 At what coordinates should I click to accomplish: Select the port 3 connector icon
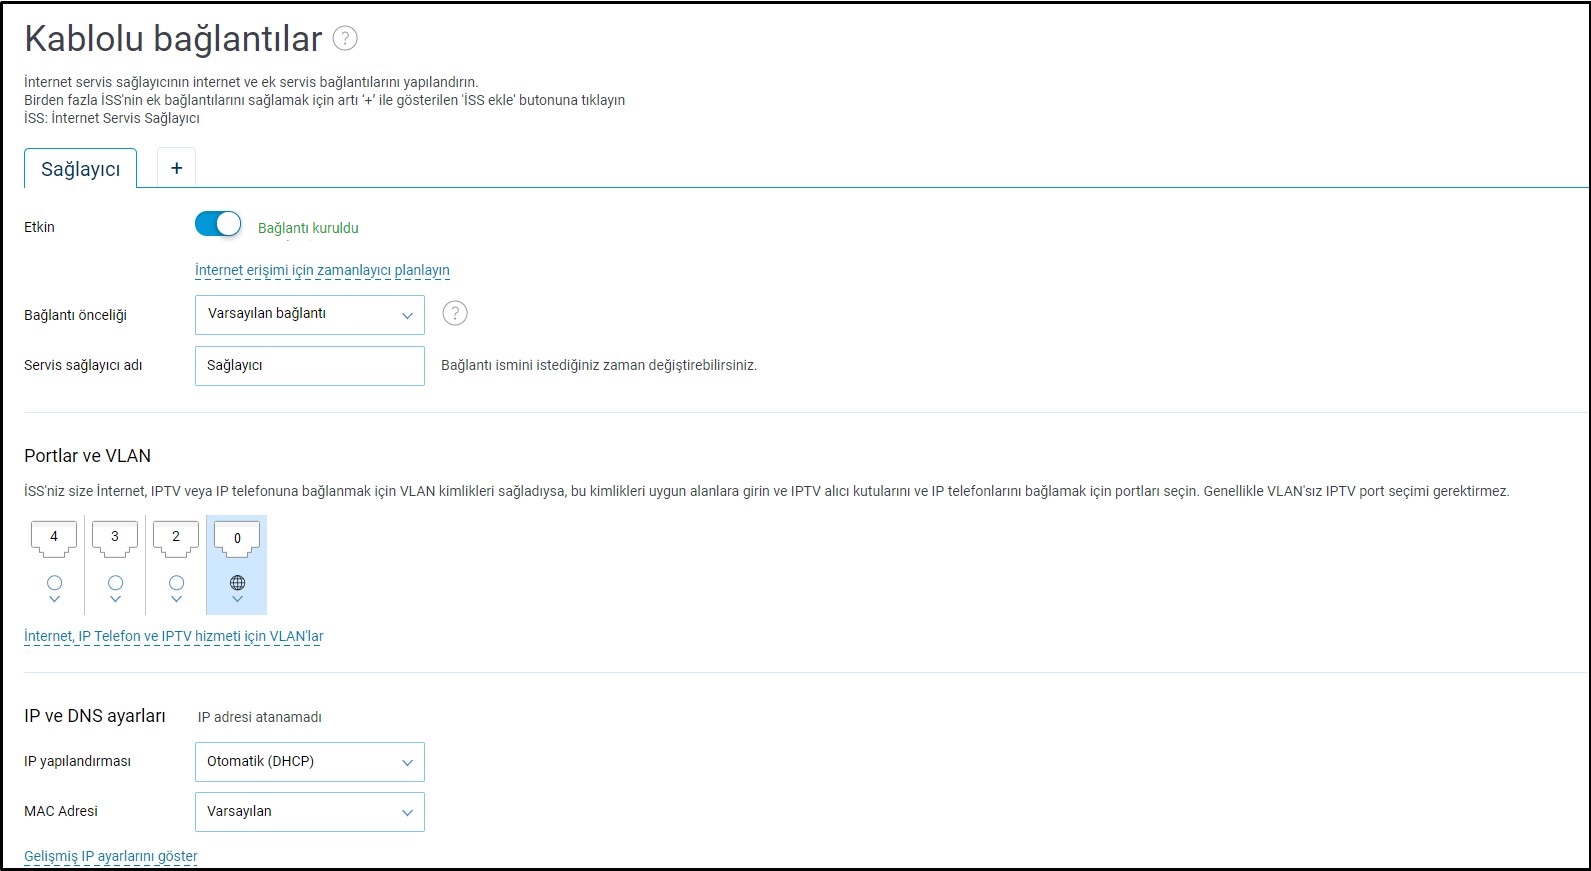115,538
